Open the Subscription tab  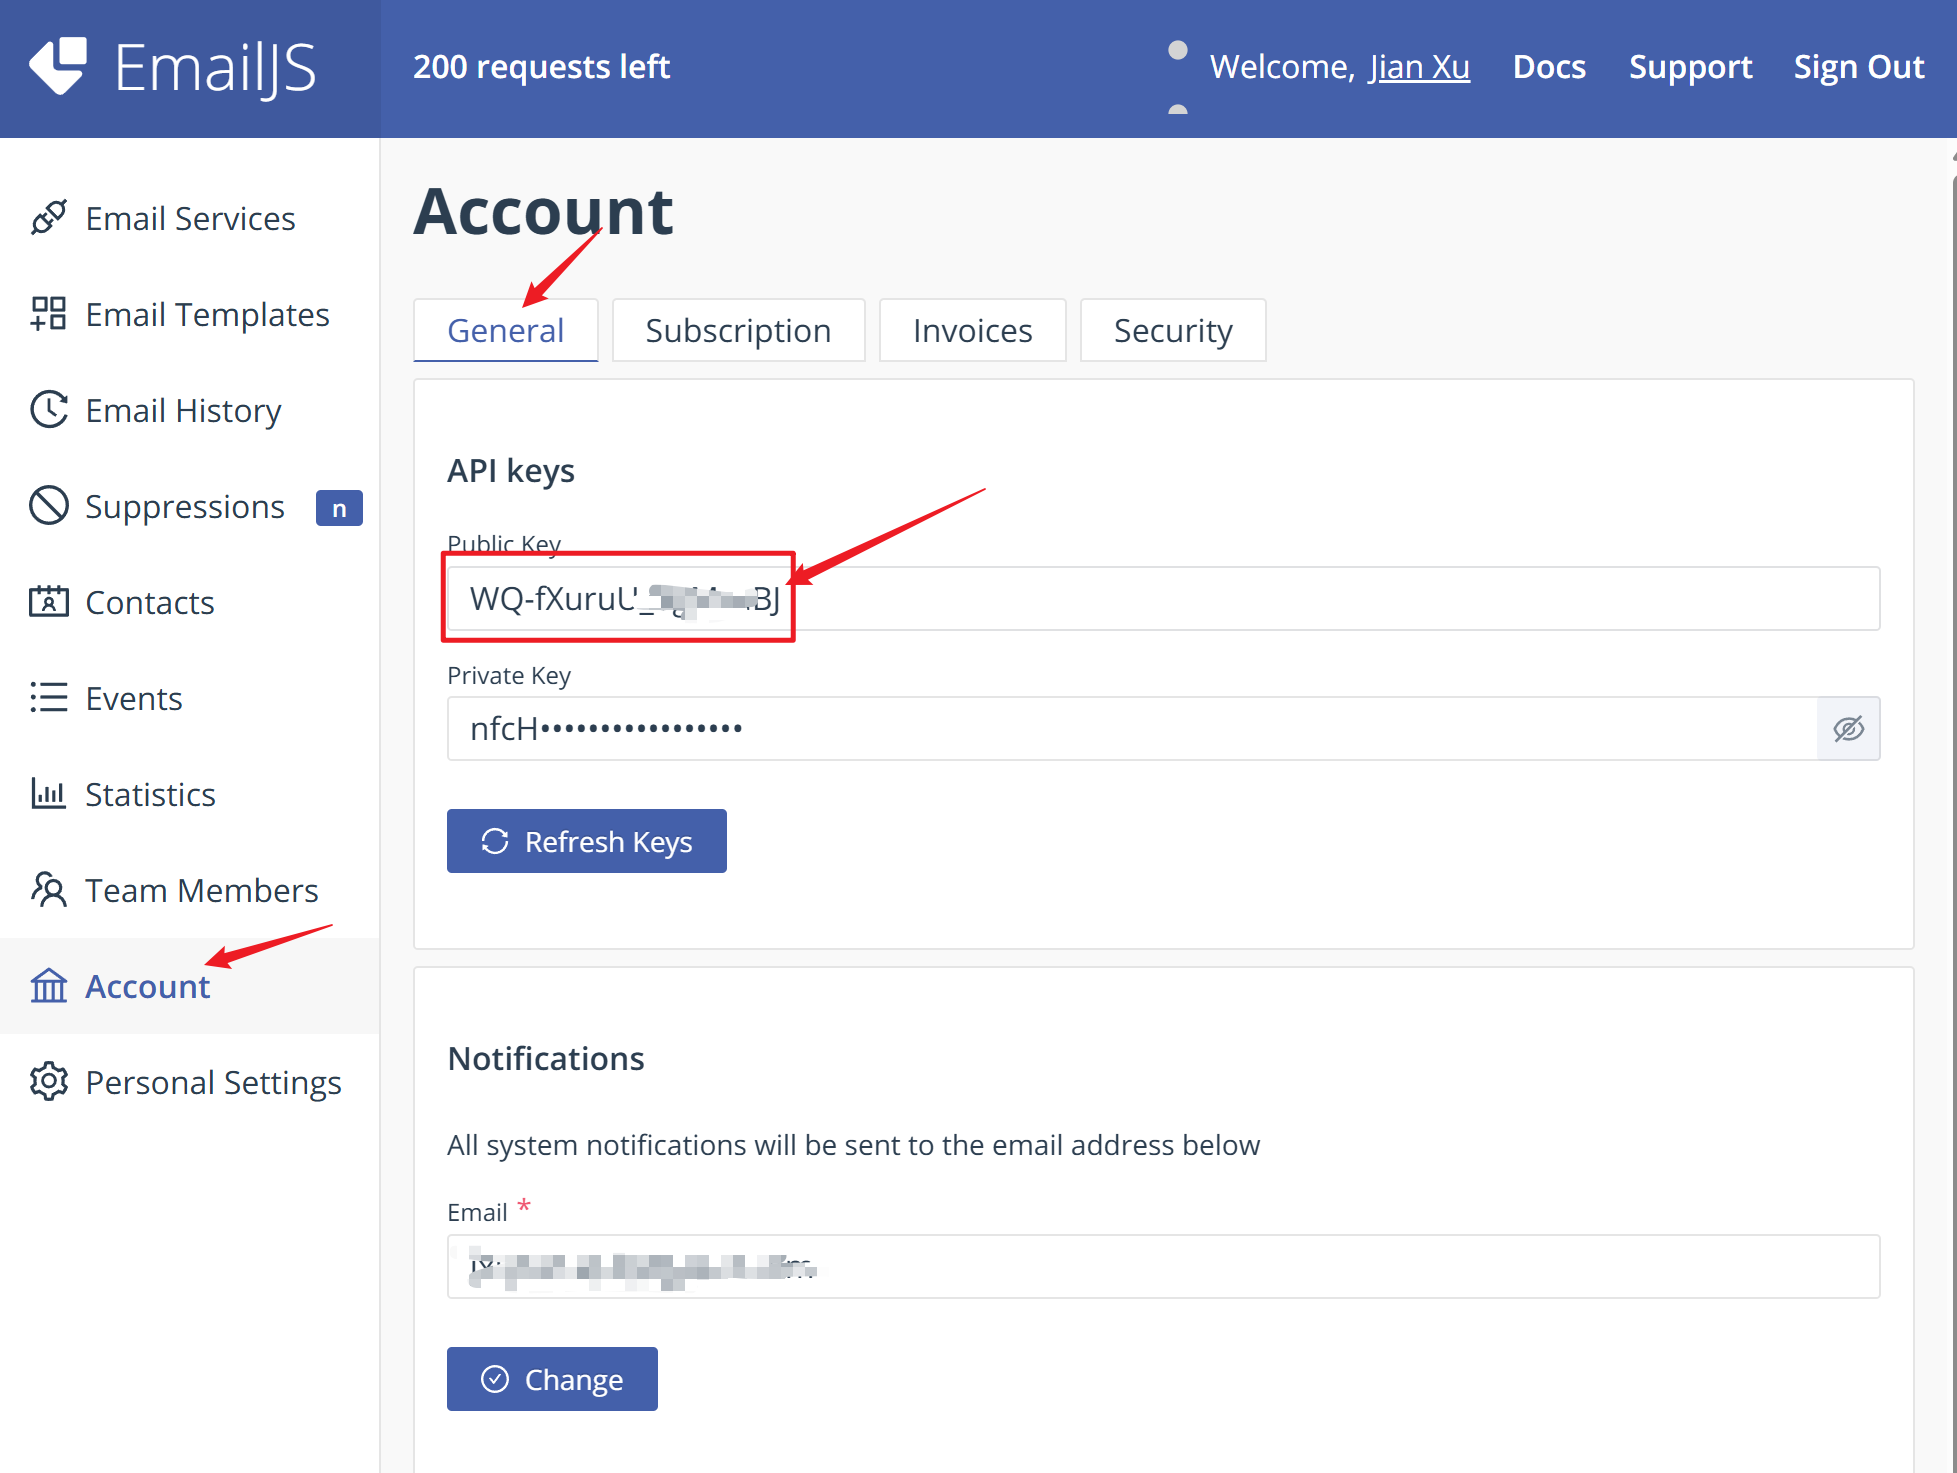[x=738, y=330]
